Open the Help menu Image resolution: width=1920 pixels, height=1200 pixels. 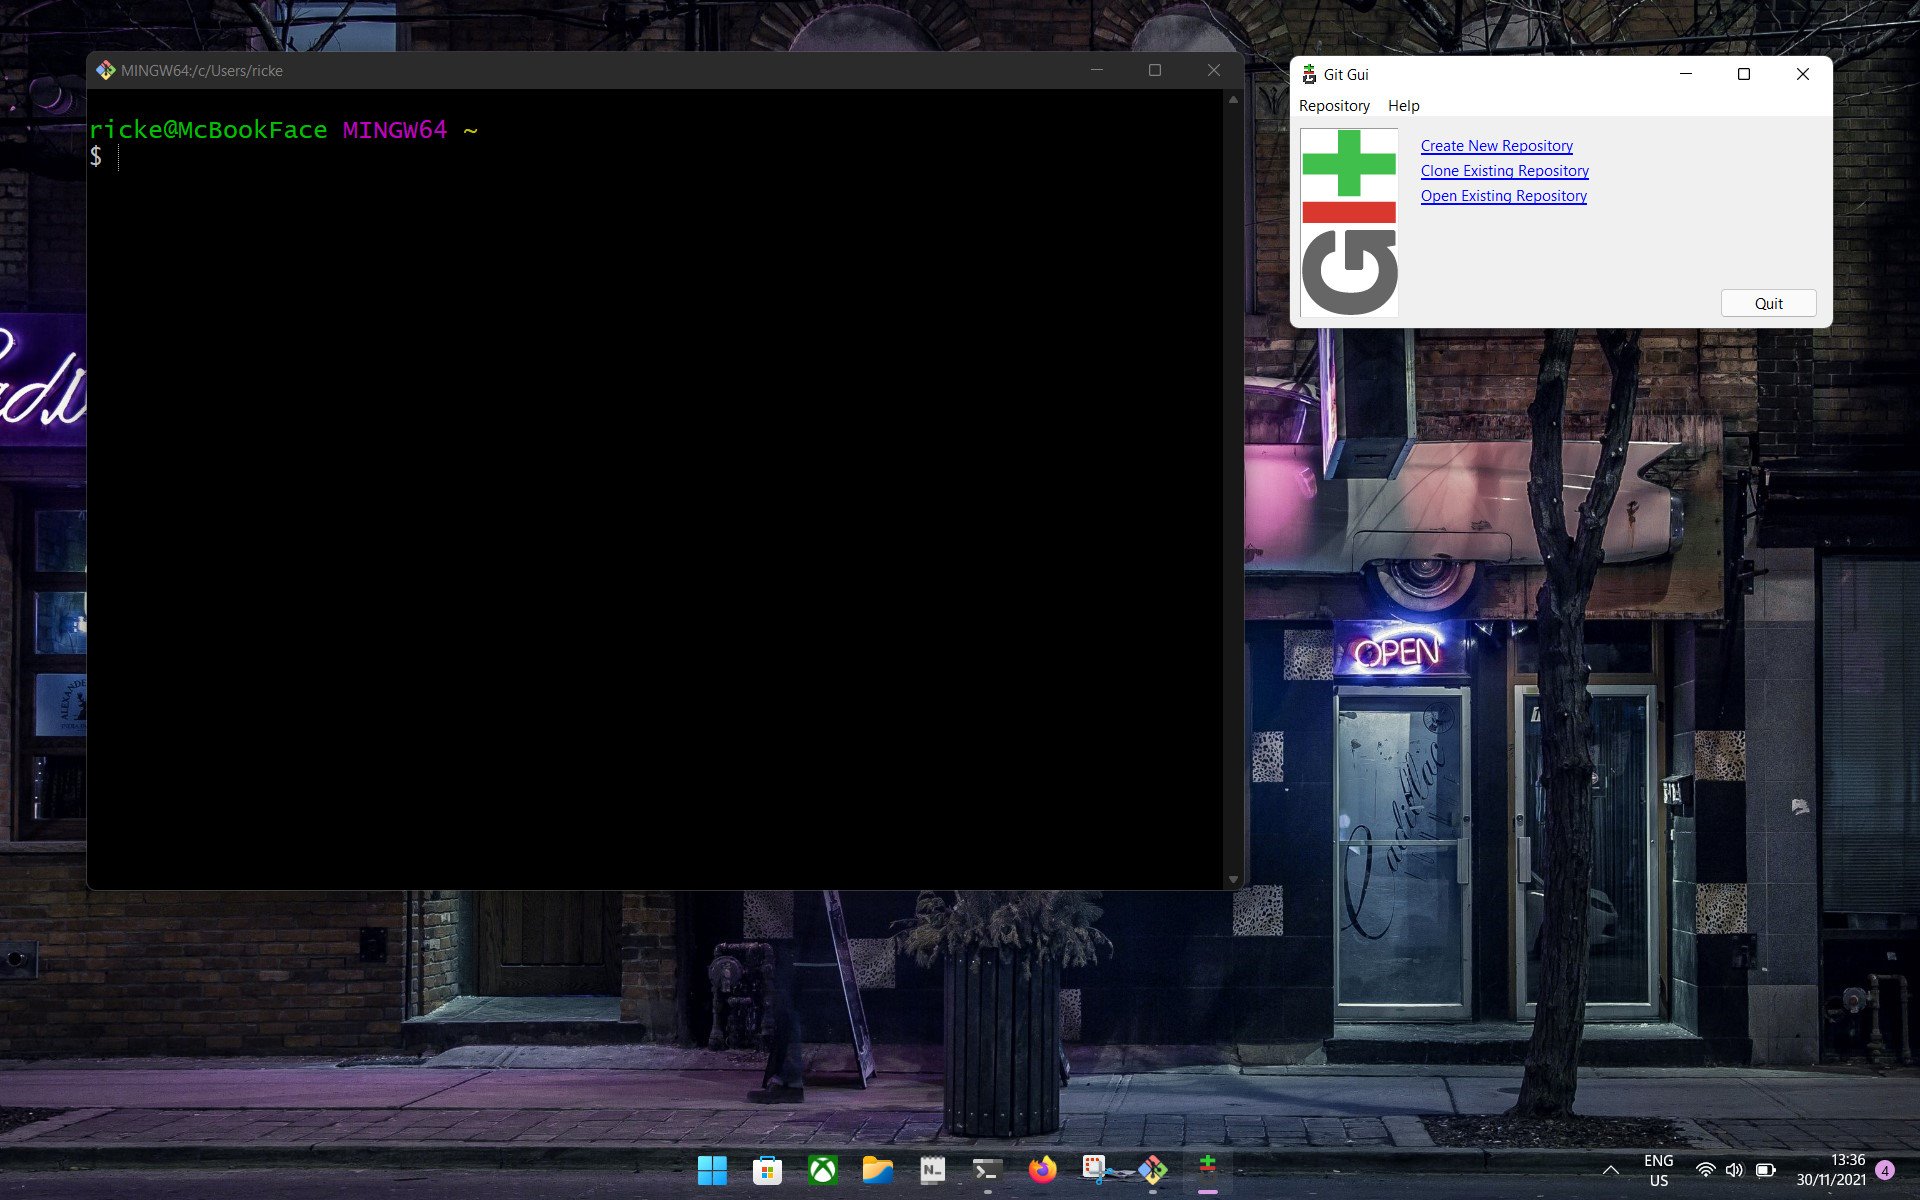click(1402, 105)
